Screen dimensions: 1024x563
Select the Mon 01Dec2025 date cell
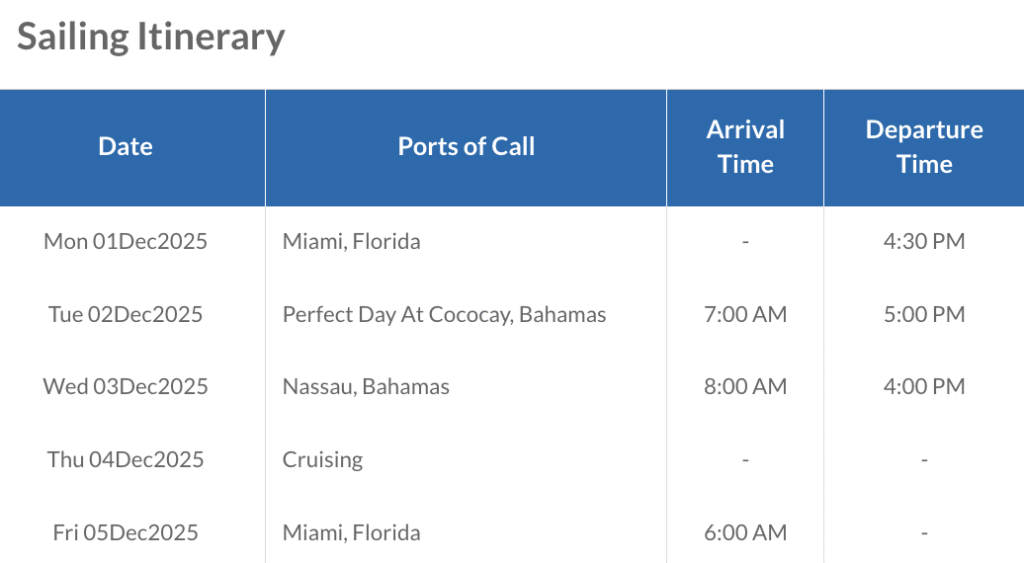(125, 242)
